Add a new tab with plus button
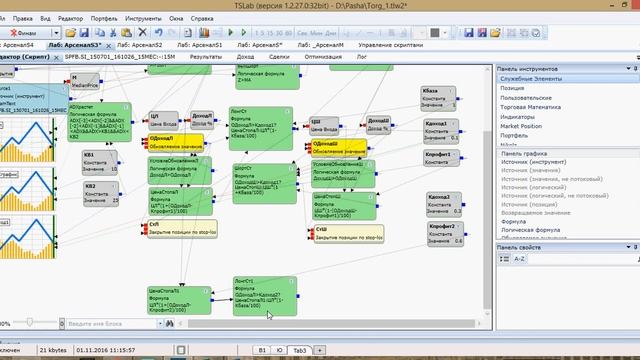This screenshot has height=360, width=640. coord(320,350)
